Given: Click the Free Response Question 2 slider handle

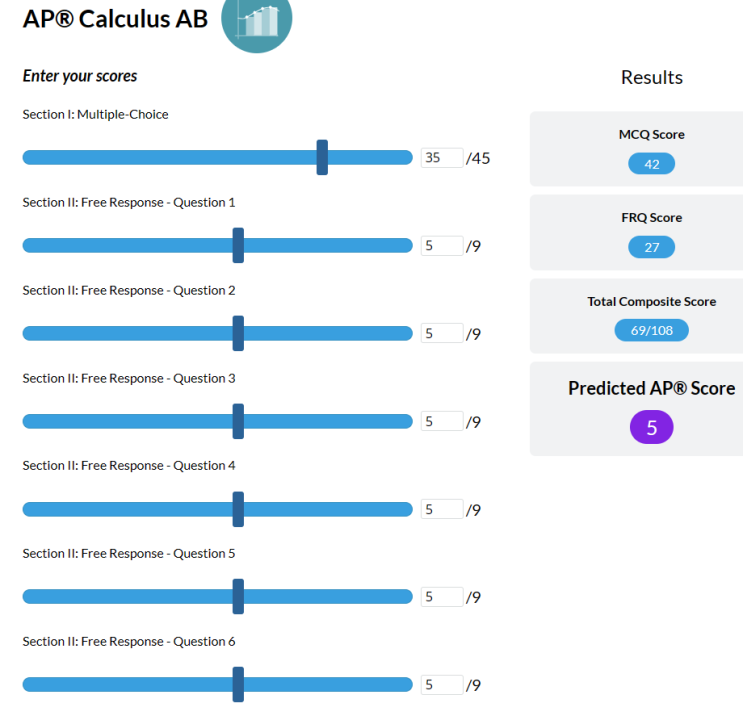Looking at the screenshot, I should [x=238, y=333].
